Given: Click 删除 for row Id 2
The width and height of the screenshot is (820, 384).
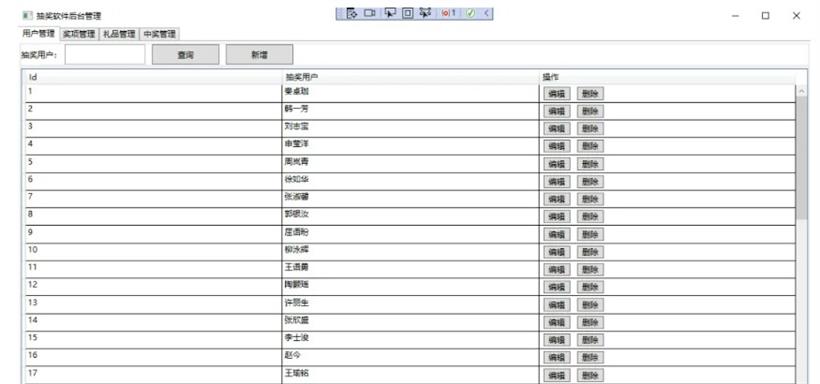Looking at the screenshot, I should tap(590, 111).
